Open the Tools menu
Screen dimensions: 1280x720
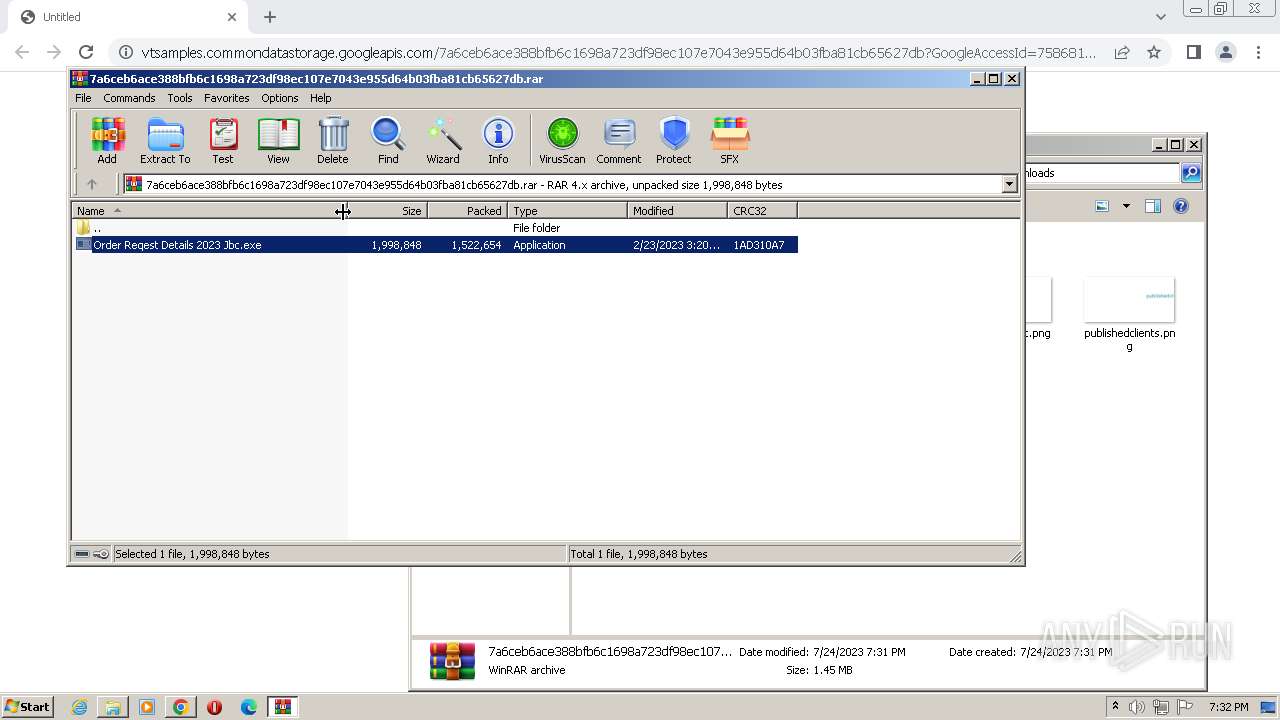[180, 98]
